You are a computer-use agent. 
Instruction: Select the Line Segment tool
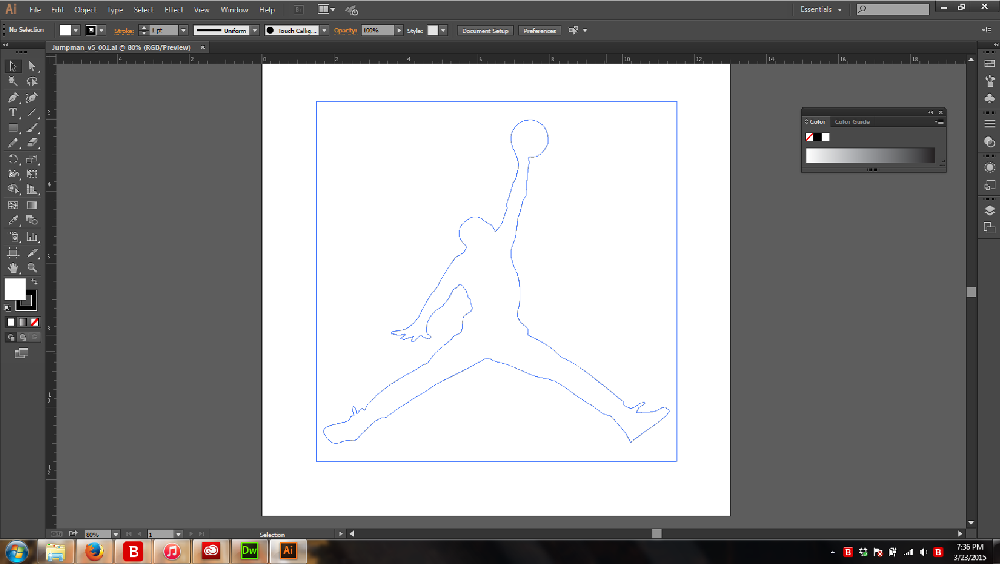pos(32,113)
